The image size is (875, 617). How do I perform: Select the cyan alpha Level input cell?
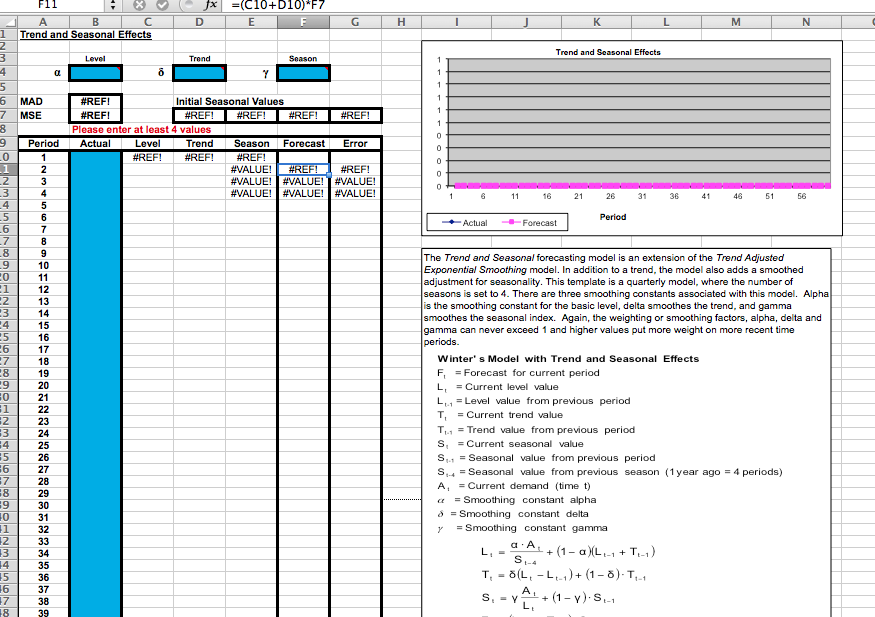click(x=95, y=72)
